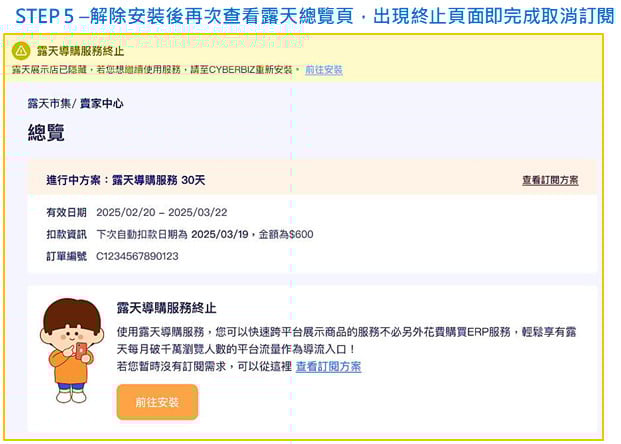This screenshot has width=621, height=444.
Task: Click the date range 2025/02/20 – 2025/03/22
Action: [160, 212]
